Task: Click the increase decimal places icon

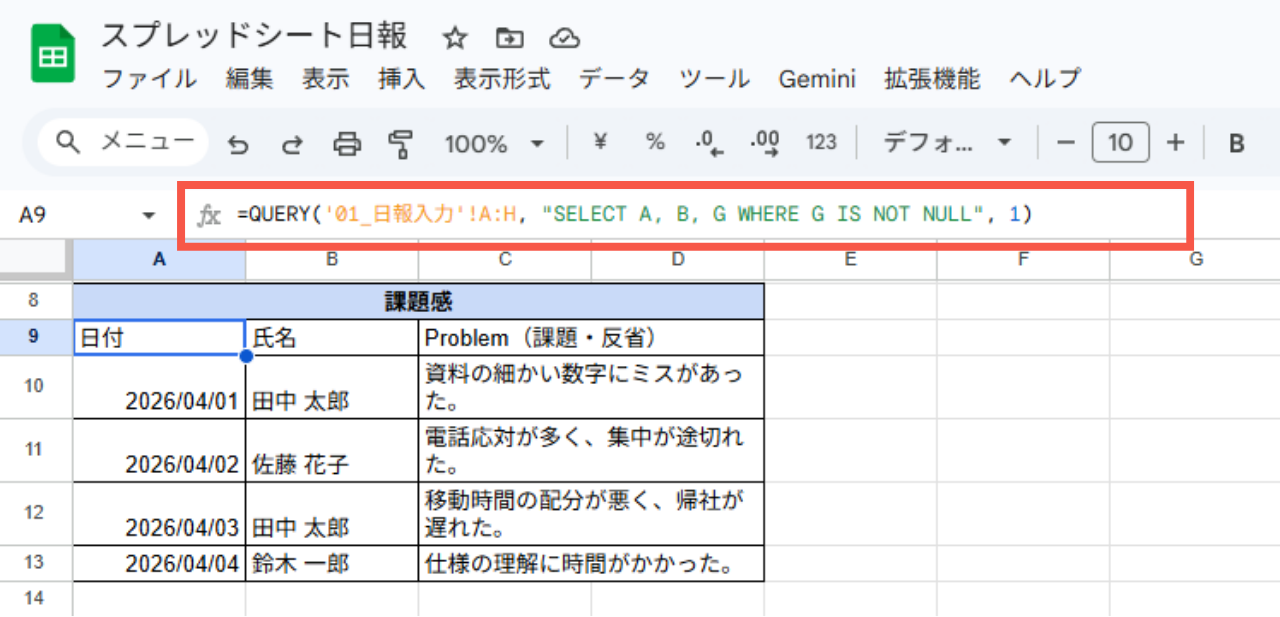Action: click(764, 143)
